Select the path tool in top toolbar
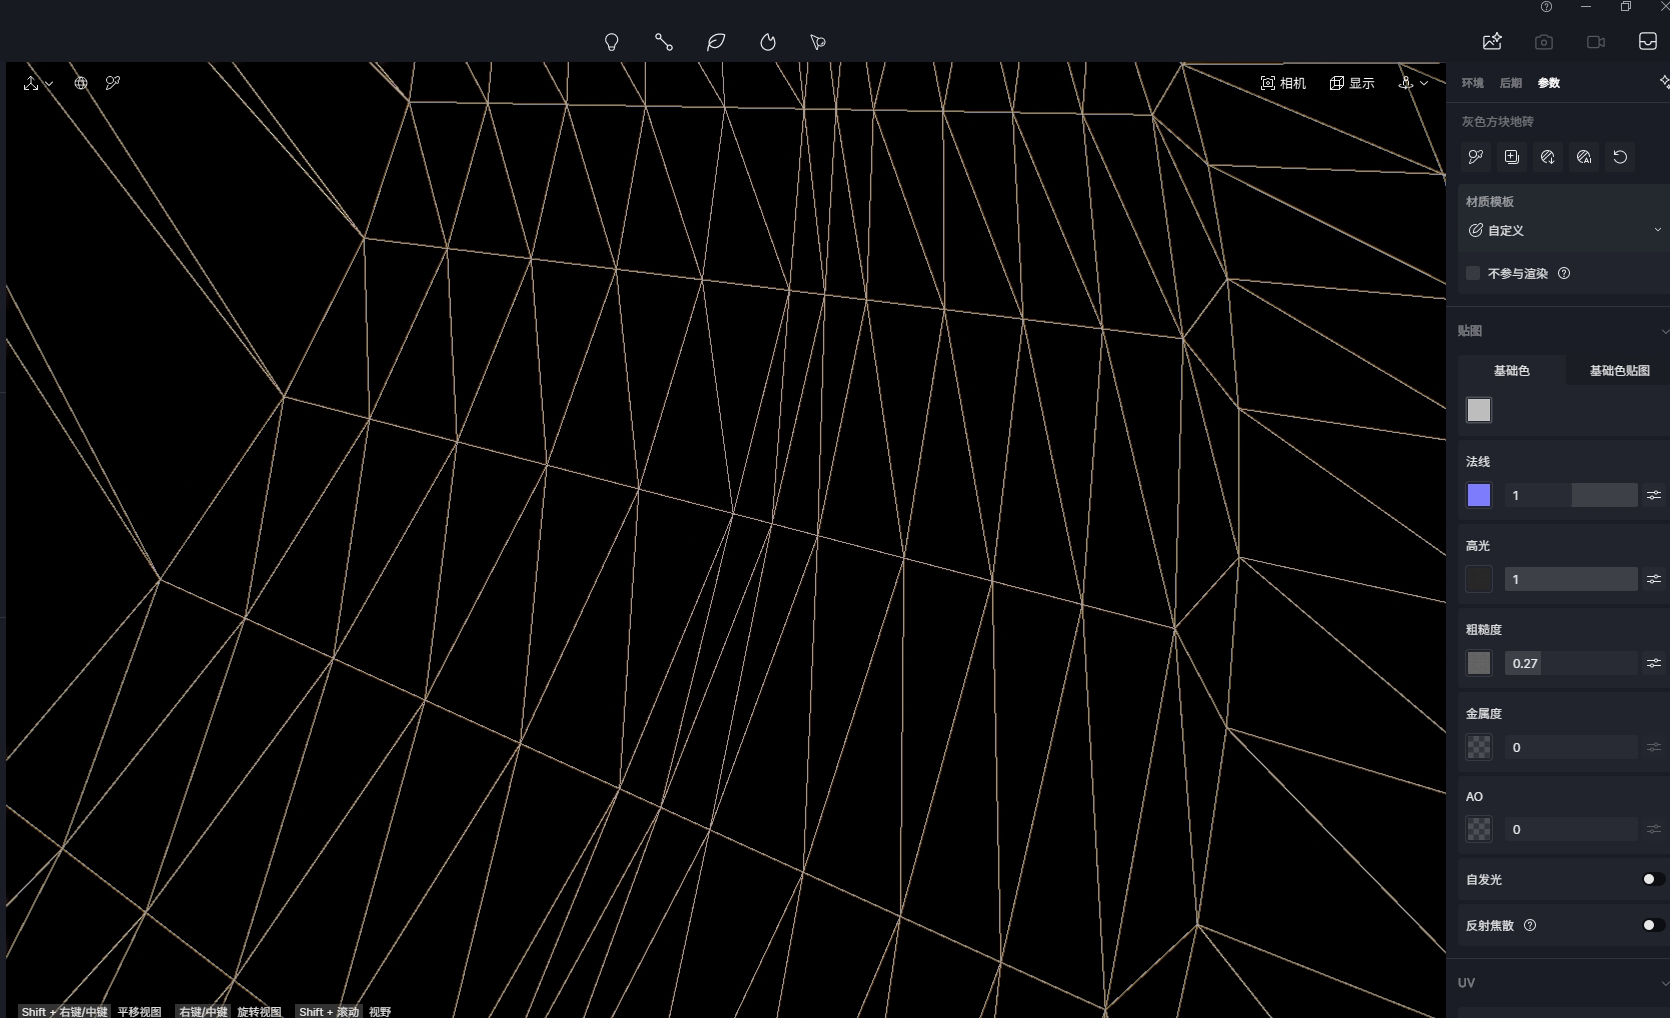 coord(663,42)
